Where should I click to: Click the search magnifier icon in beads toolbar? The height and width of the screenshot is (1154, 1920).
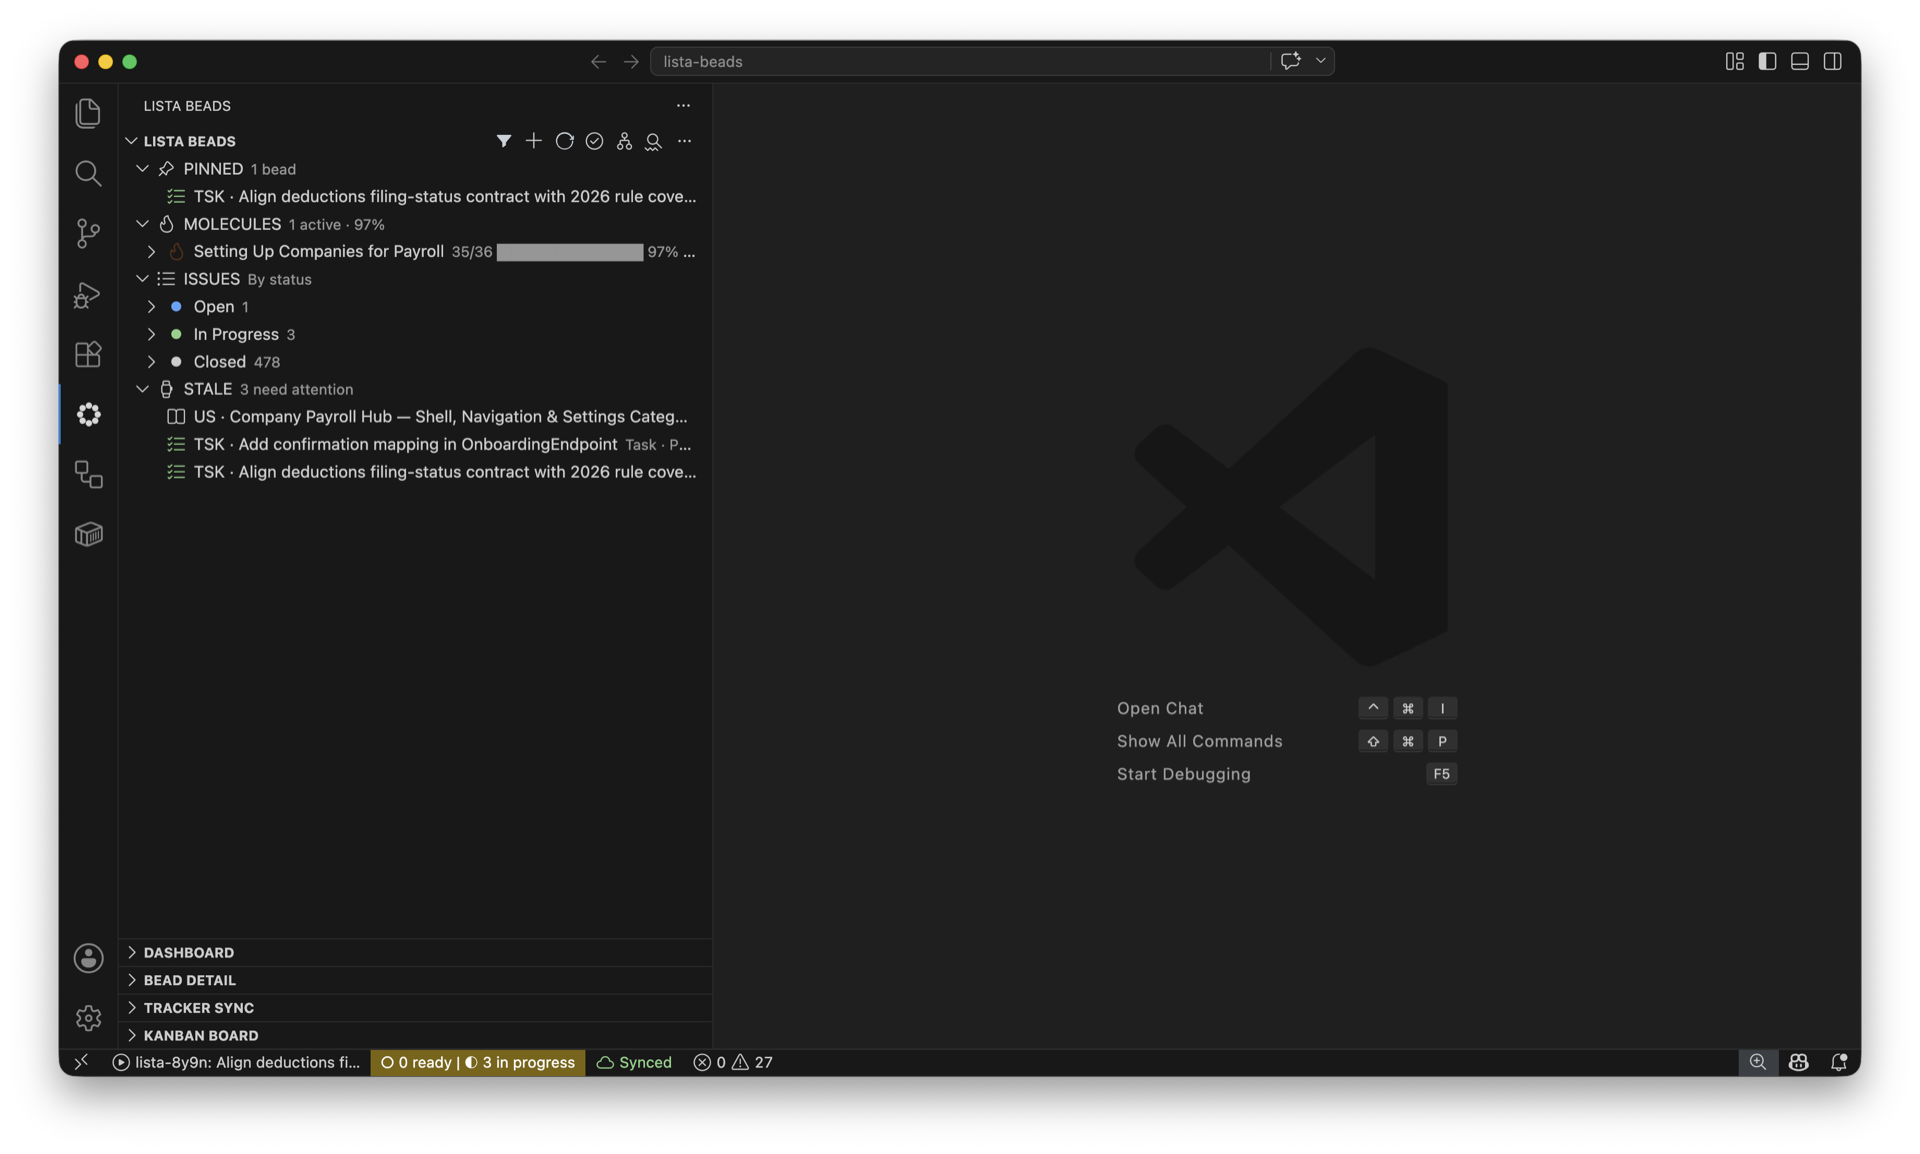(x=653, y=141)
